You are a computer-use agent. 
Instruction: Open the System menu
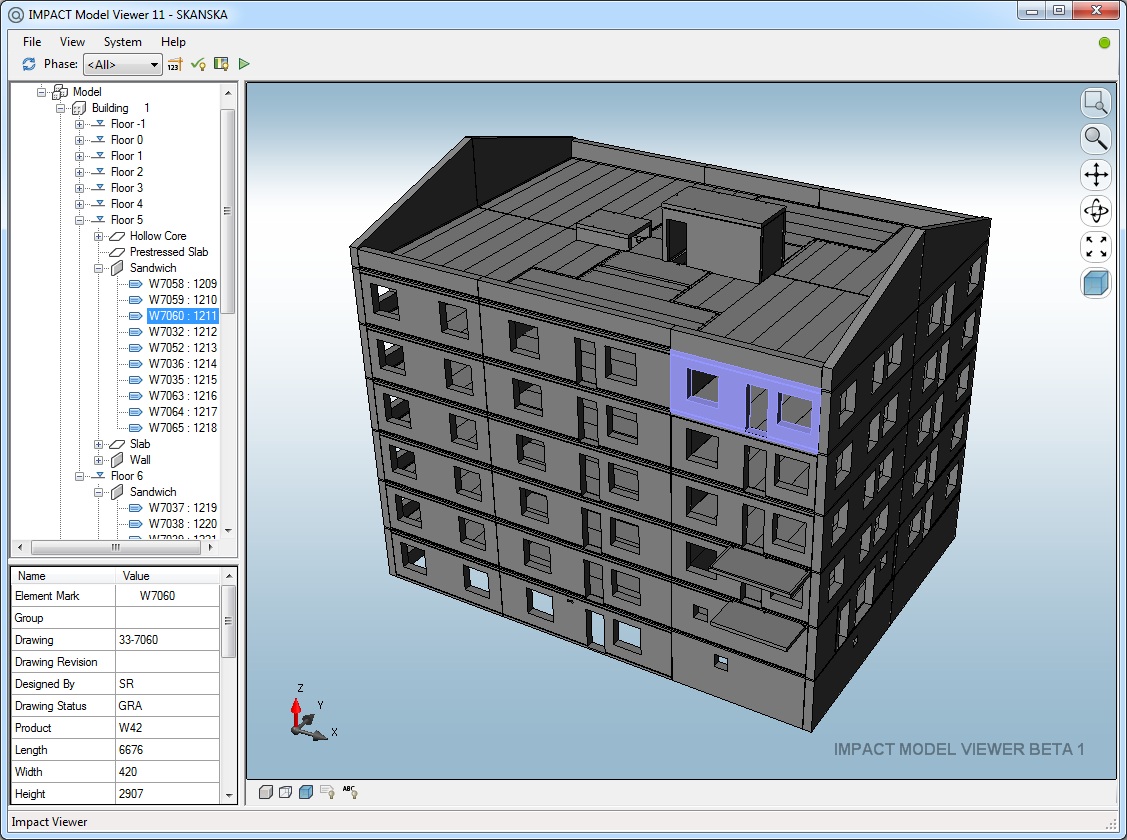[x=122, y=42]
